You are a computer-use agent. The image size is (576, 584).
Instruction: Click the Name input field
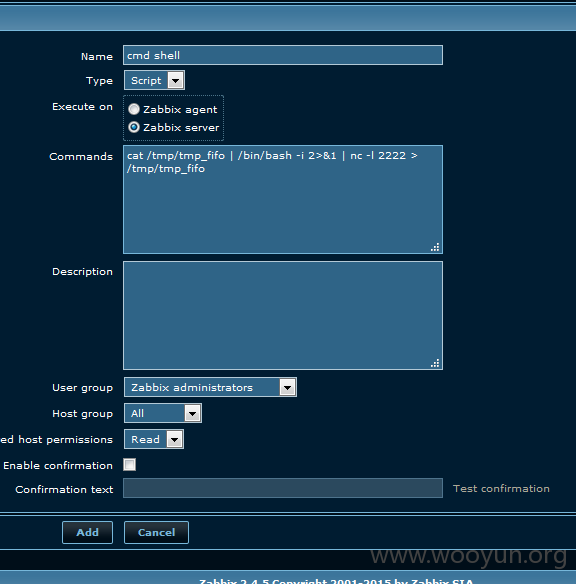[x=283, y=55]
